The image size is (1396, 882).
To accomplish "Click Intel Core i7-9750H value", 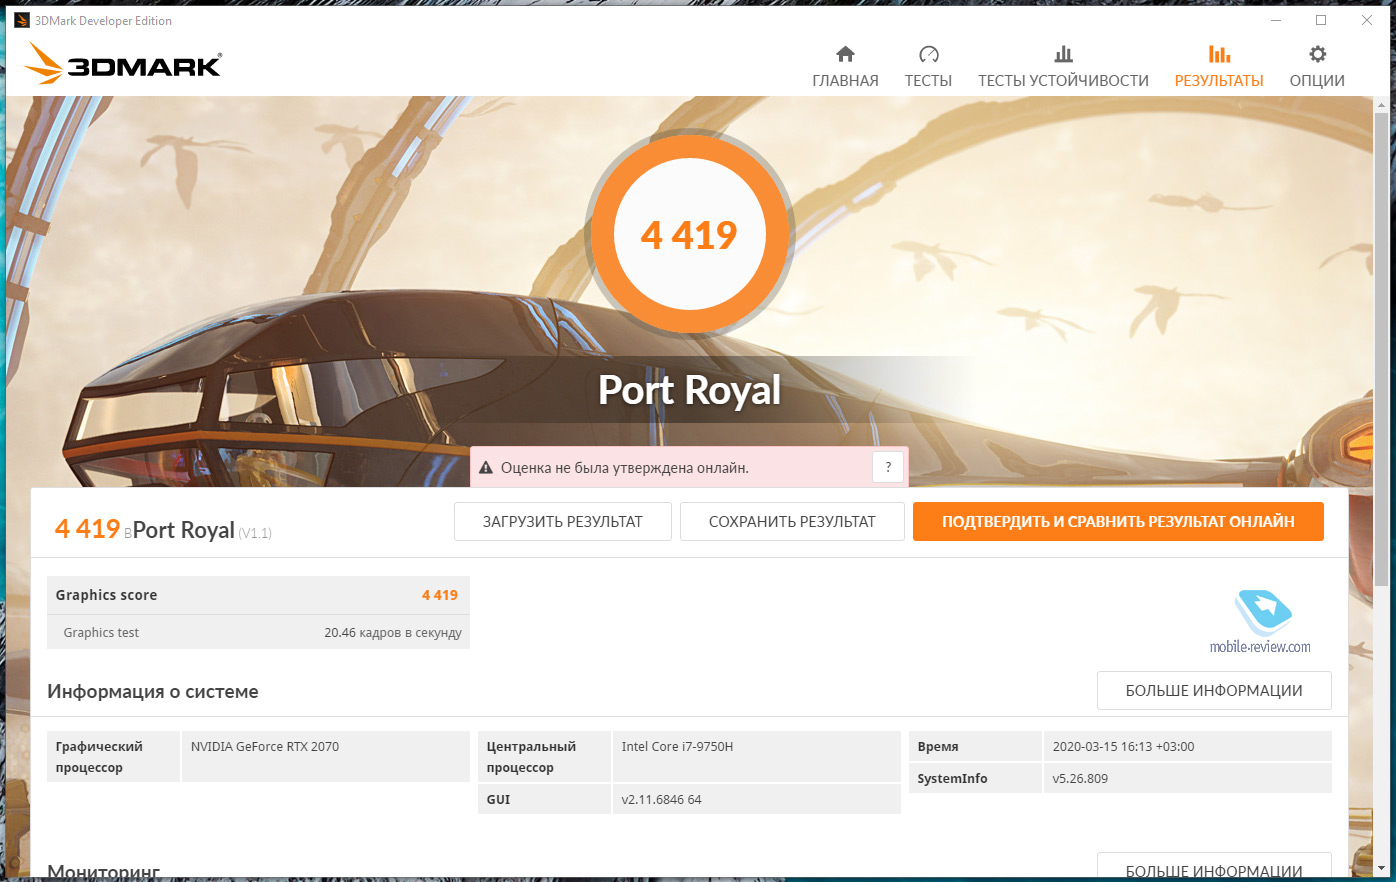I will click(677, 746).
